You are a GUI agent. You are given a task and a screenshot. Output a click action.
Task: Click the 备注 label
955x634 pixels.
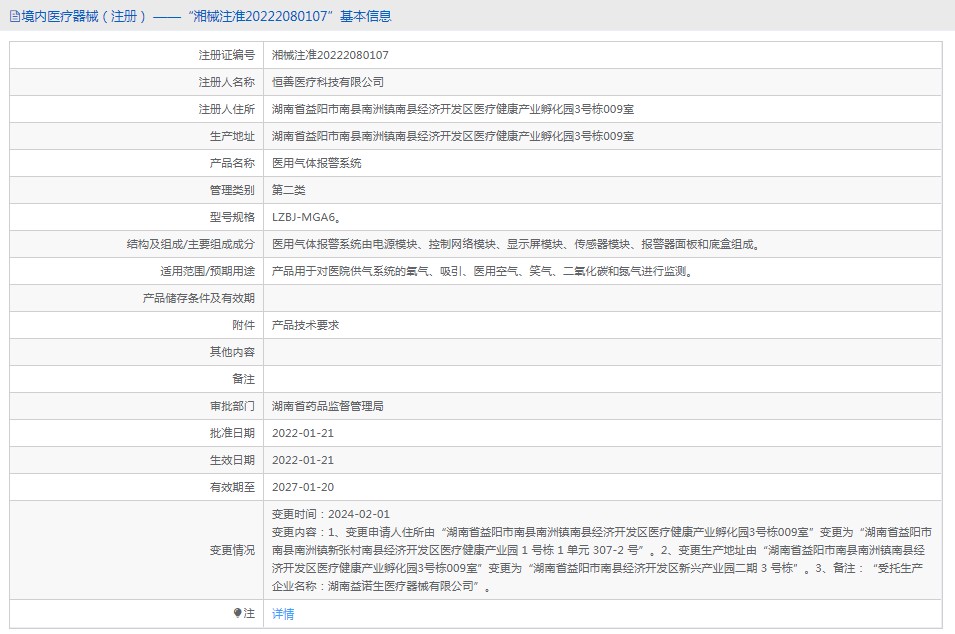[x=244, y=379]
